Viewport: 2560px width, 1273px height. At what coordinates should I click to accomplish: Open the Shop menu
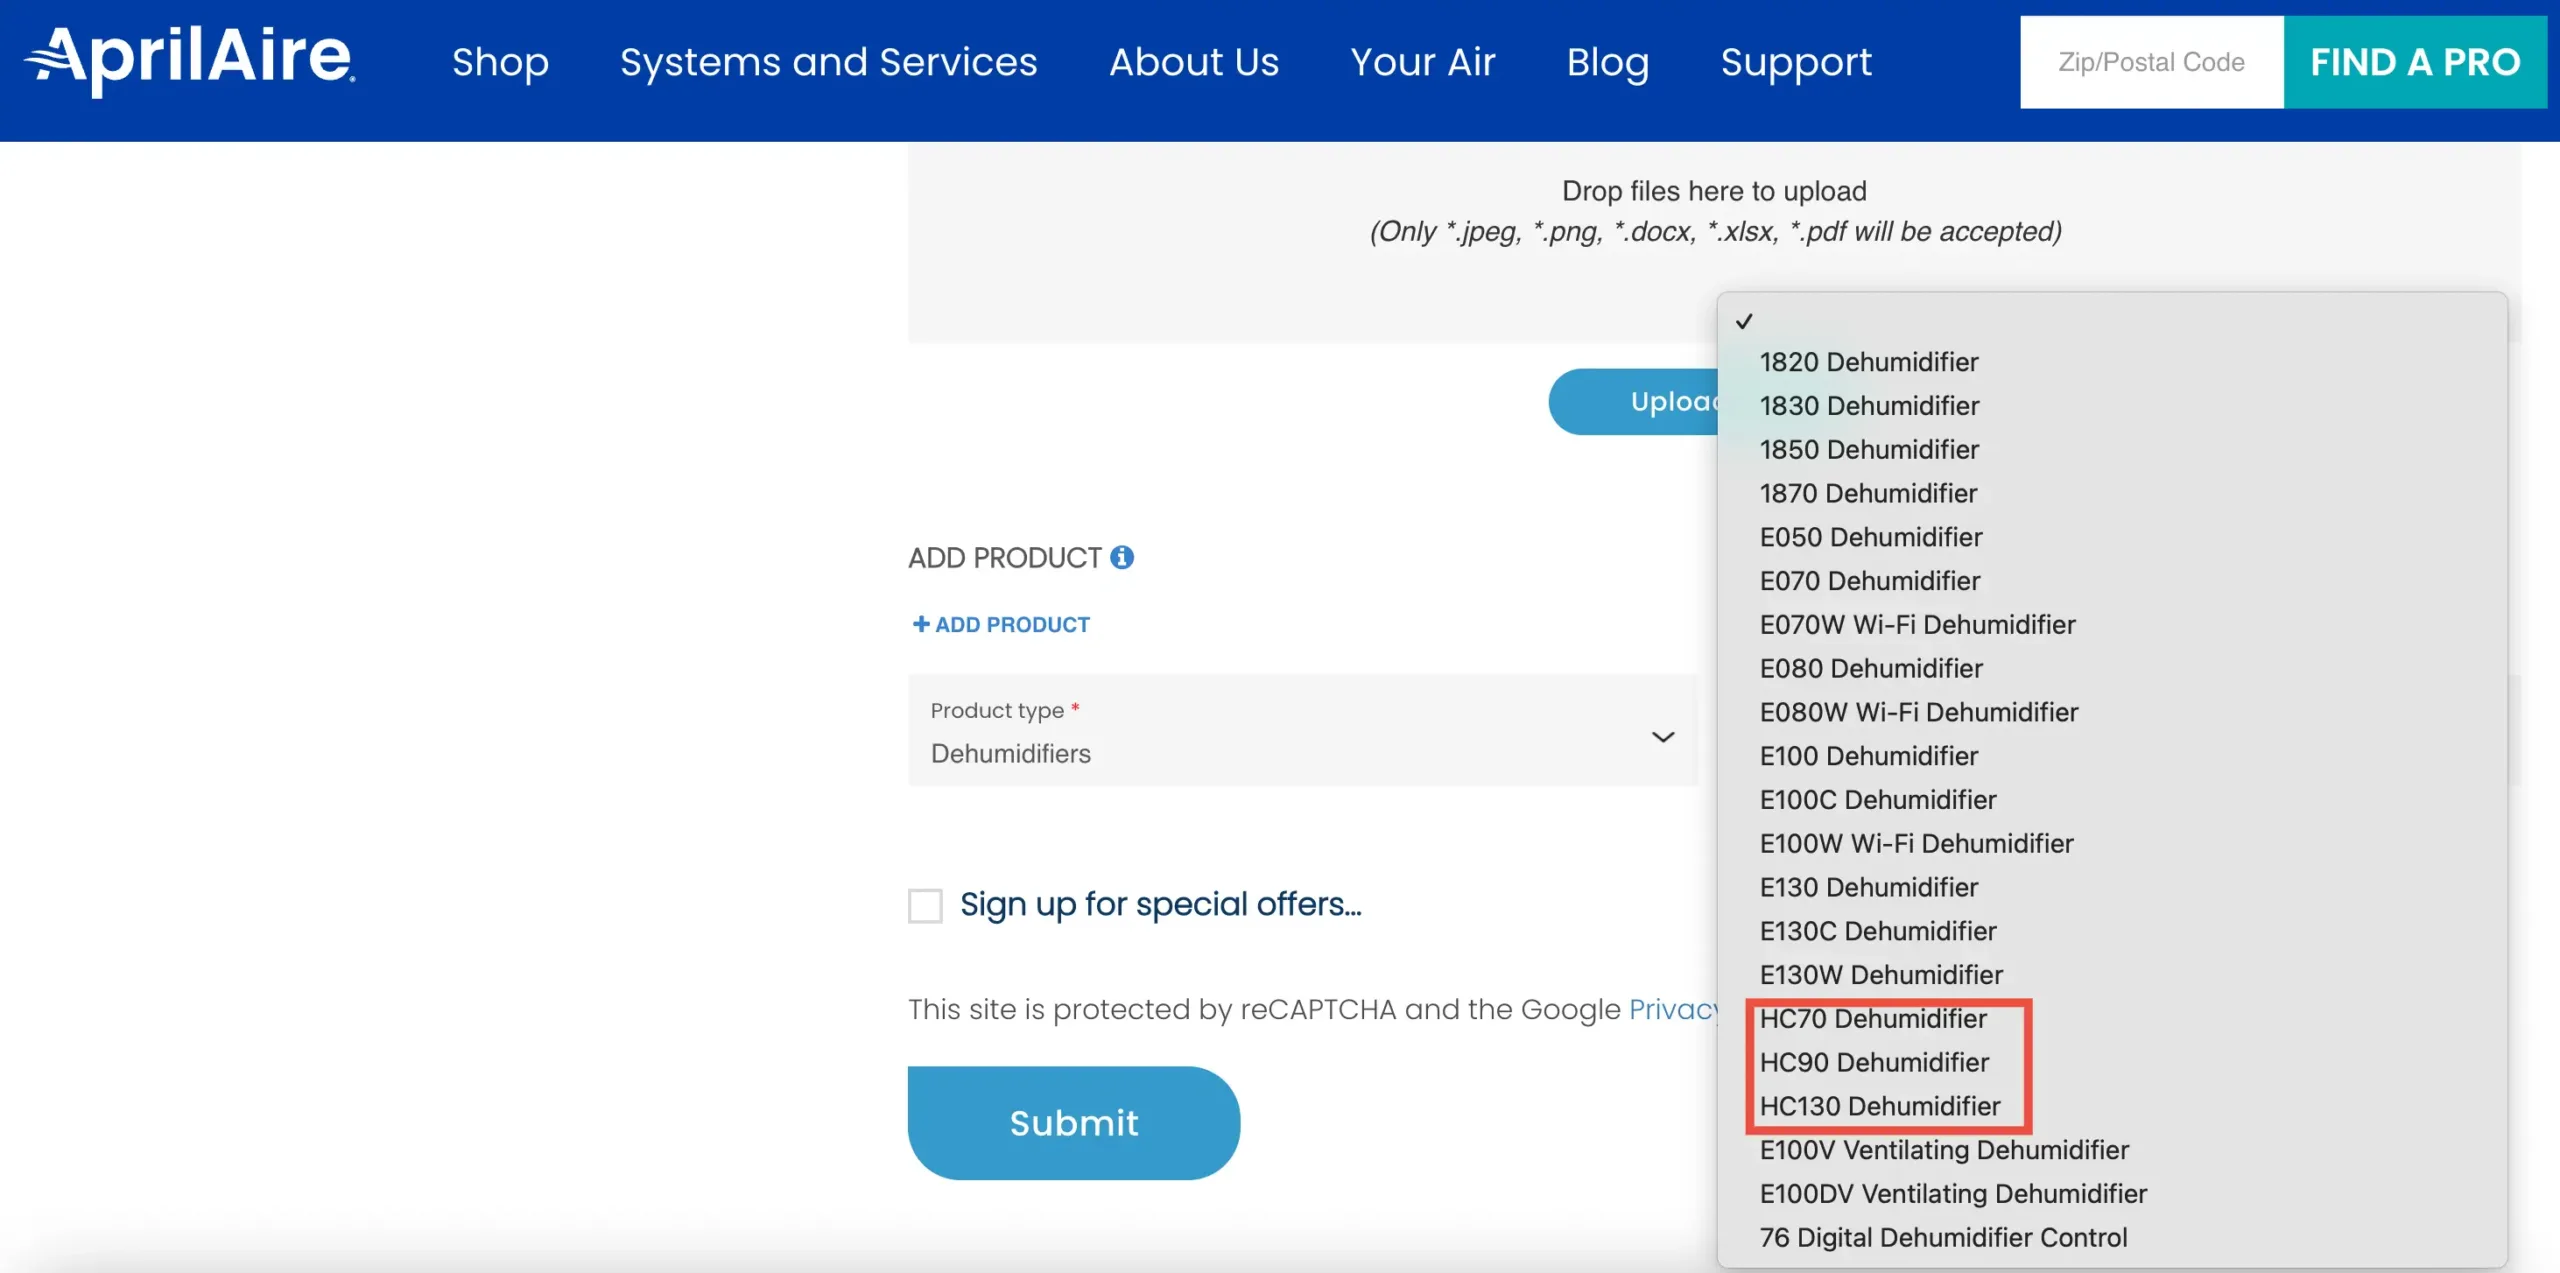(x=500, y=62)
